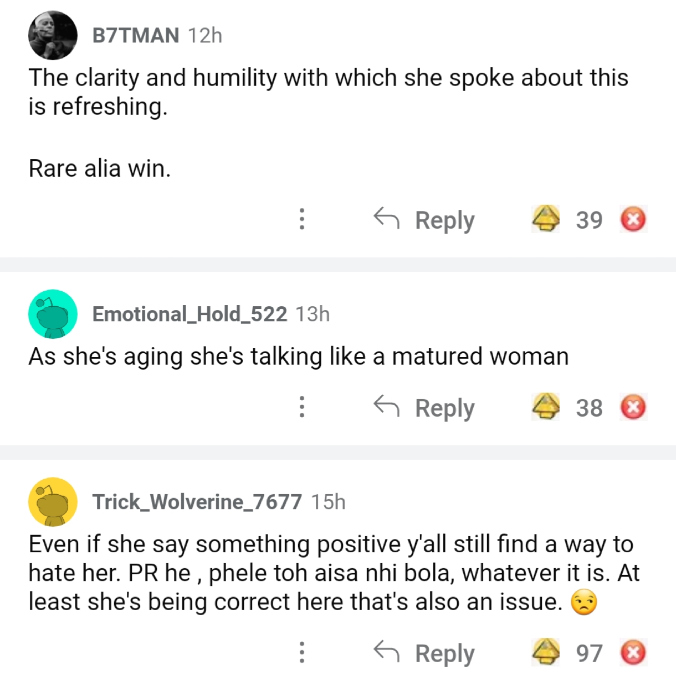Visit Trick_Wolverine_7677 username link
676x700 pixels.
point(197,502)
